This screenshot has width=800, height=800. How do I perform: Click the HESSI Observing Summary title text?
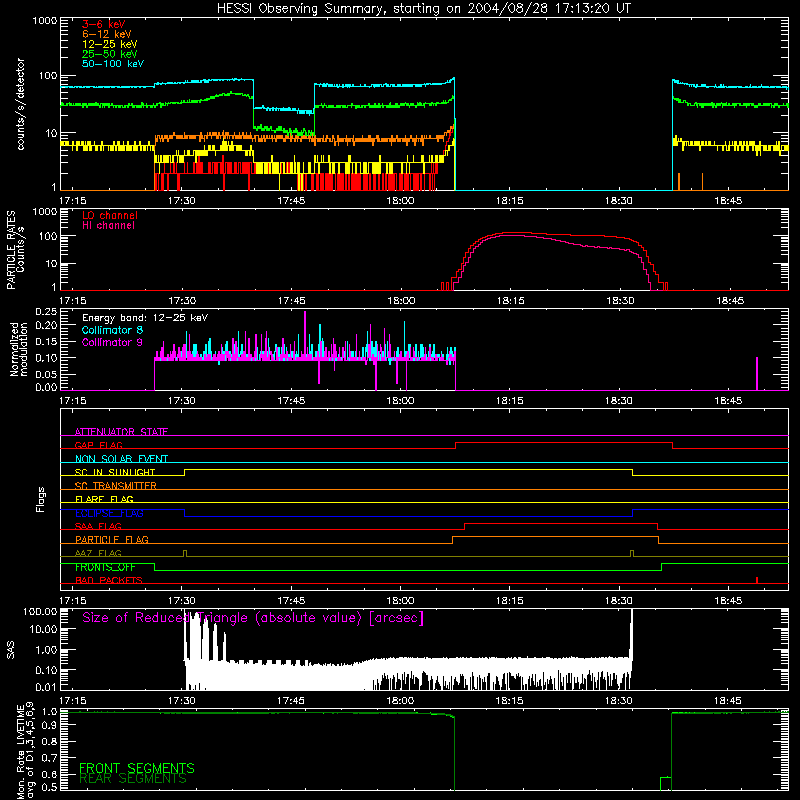[423, 9]
